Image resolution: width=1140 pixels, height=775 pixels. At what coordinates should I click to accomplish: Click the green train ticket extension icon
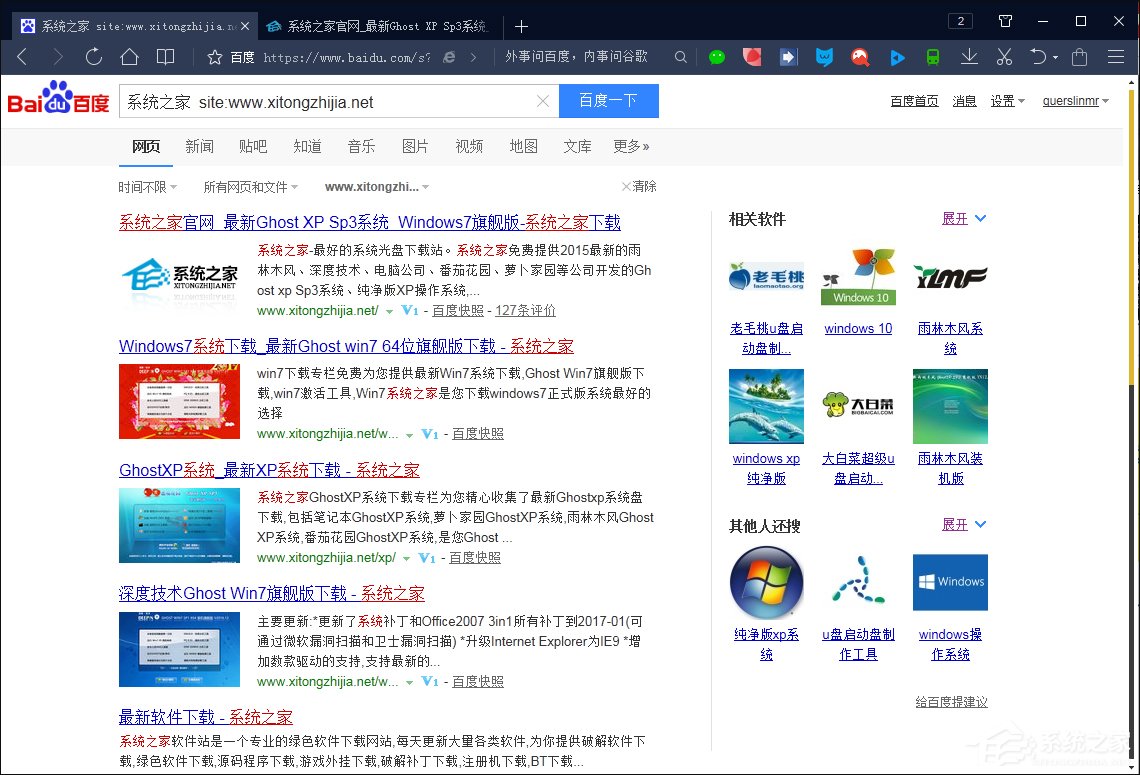point(932,57)
